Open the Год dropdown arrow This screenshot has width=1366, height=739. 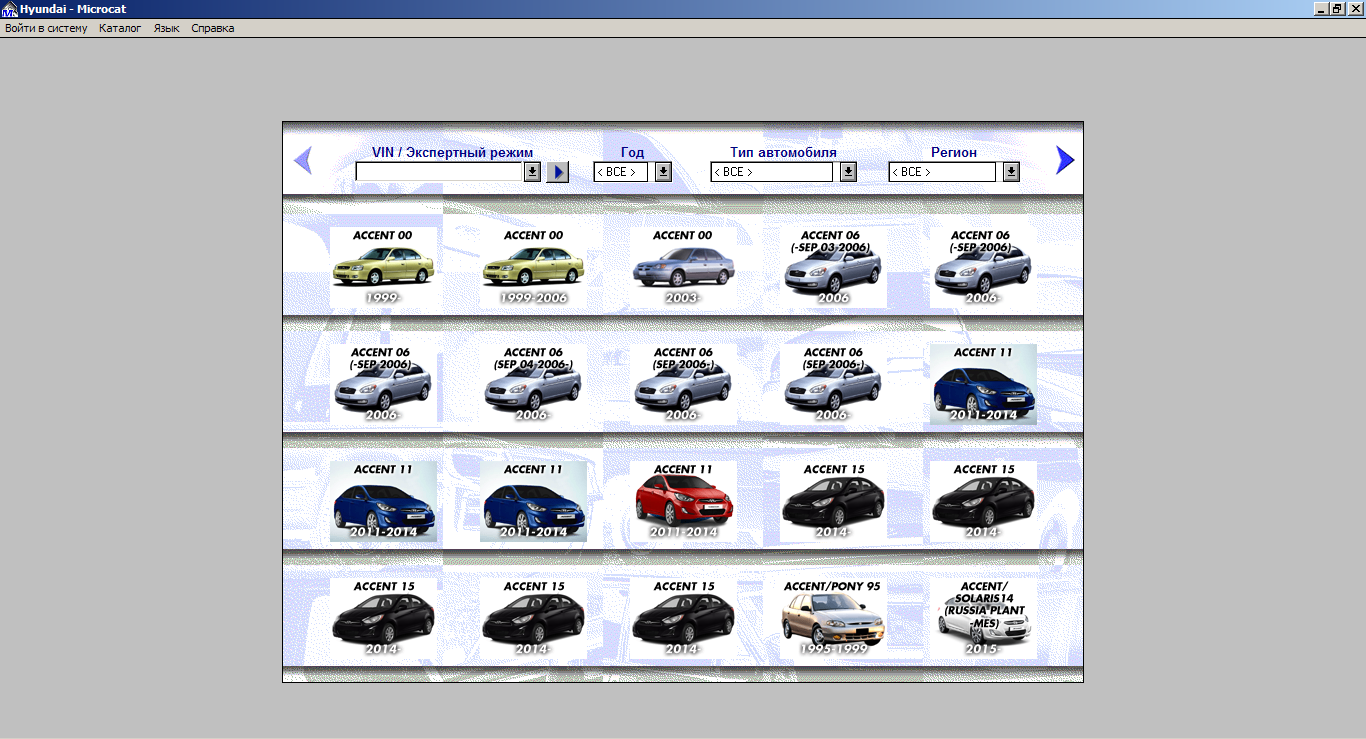pyautogui.click(x=663, y=172)
